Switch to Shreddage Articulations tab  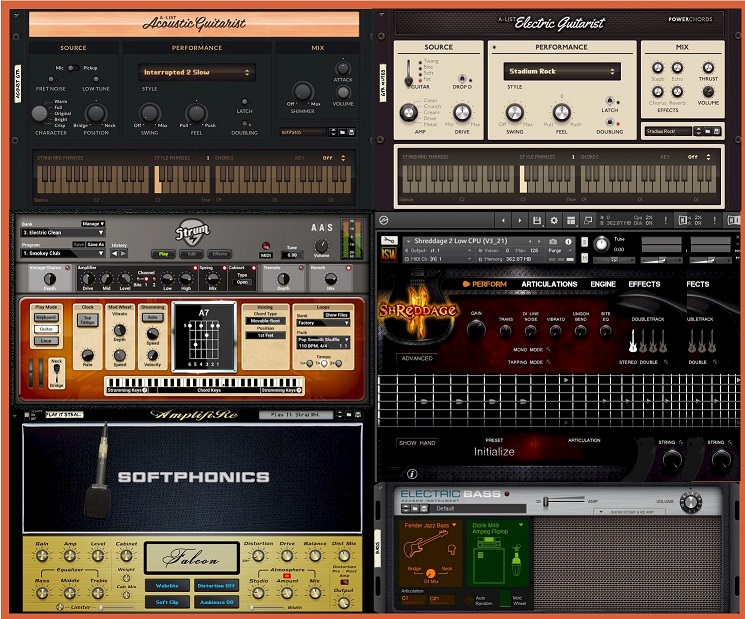click(549, 284)
